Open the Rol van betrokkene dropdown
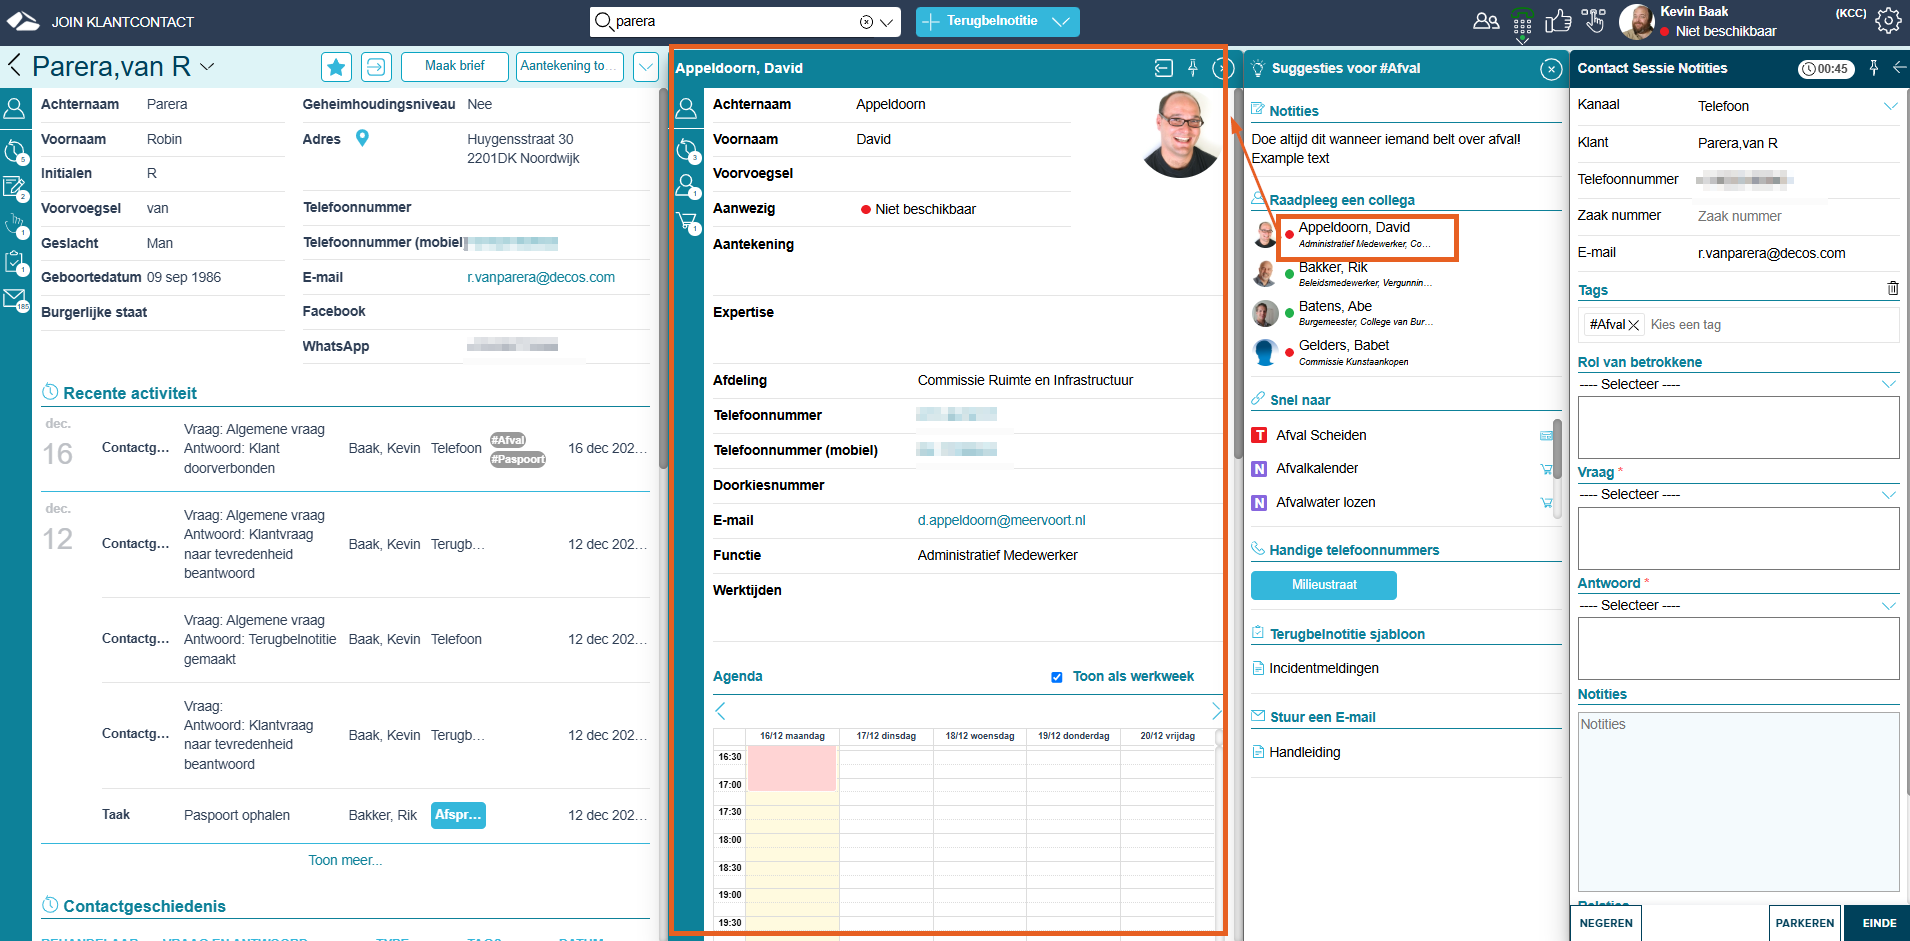The height and width of the screenshot is (941, 1910). [1738, 384]
